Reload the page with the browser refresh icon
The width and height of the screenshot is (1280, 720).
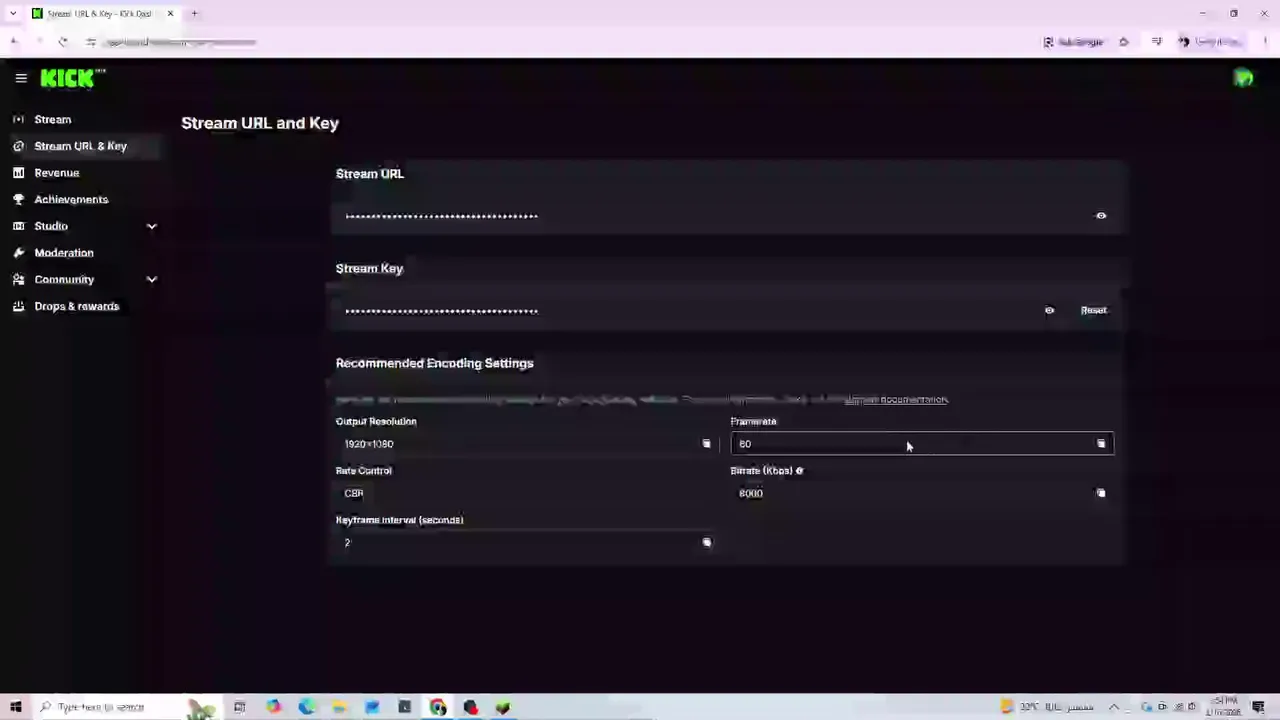coord(63,42)
